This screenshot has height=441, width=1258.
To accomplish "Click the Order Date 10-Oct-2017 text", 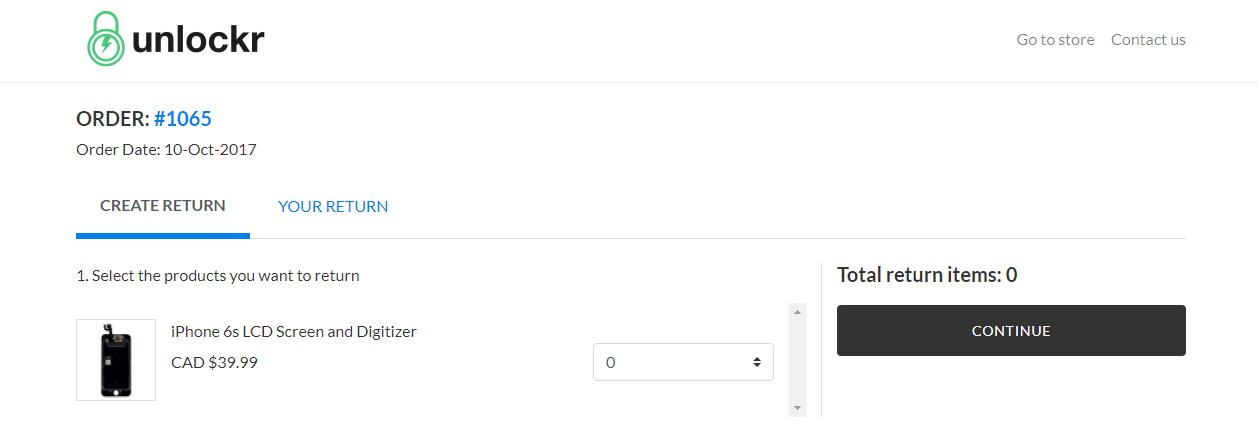I will pyautogui.click(x=166, y=150).
